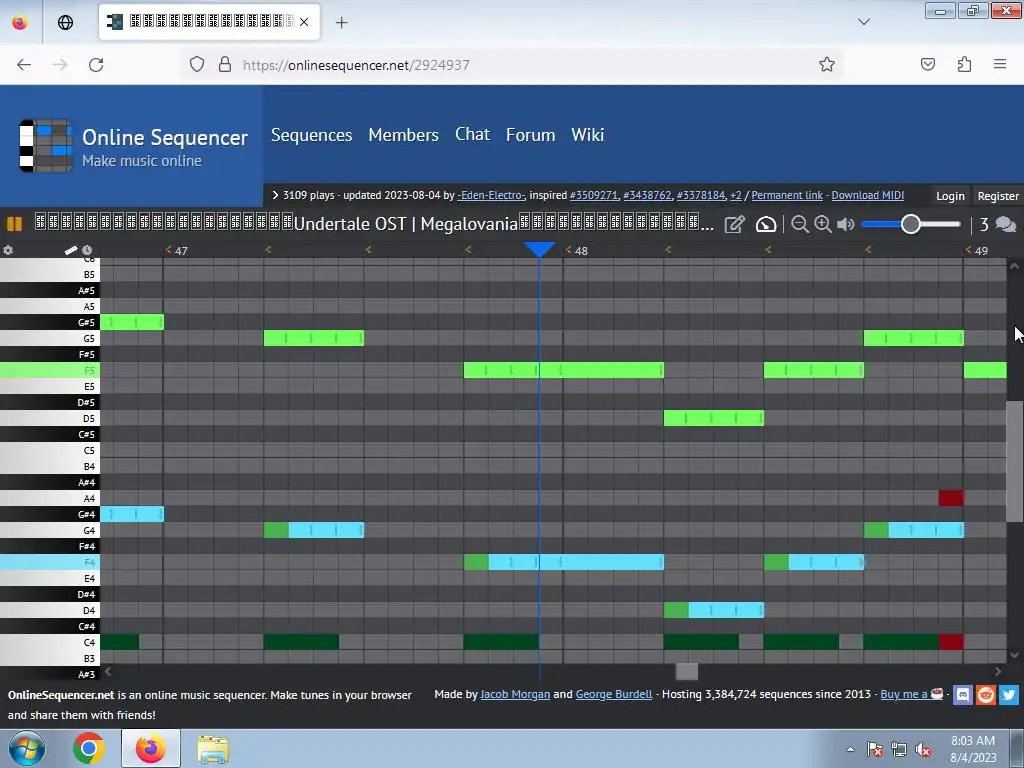Screen dimensions: 1024x768
Task: Open a new browser tab
Action: [x=342, y=23]
